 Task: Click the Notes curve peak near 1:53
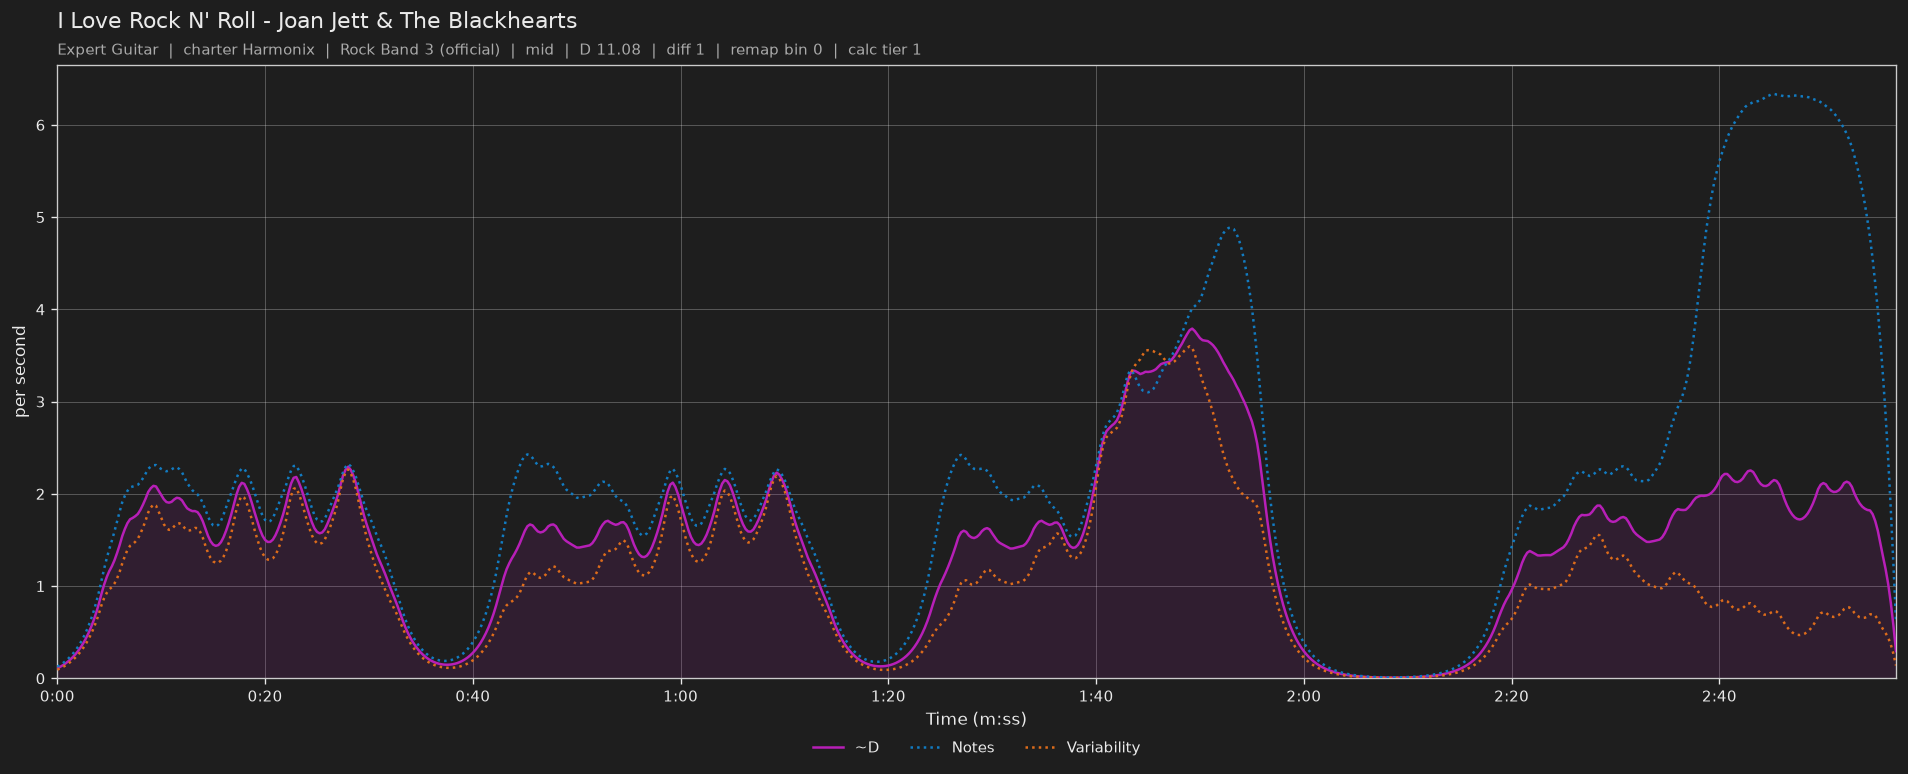coord(1231,228)
